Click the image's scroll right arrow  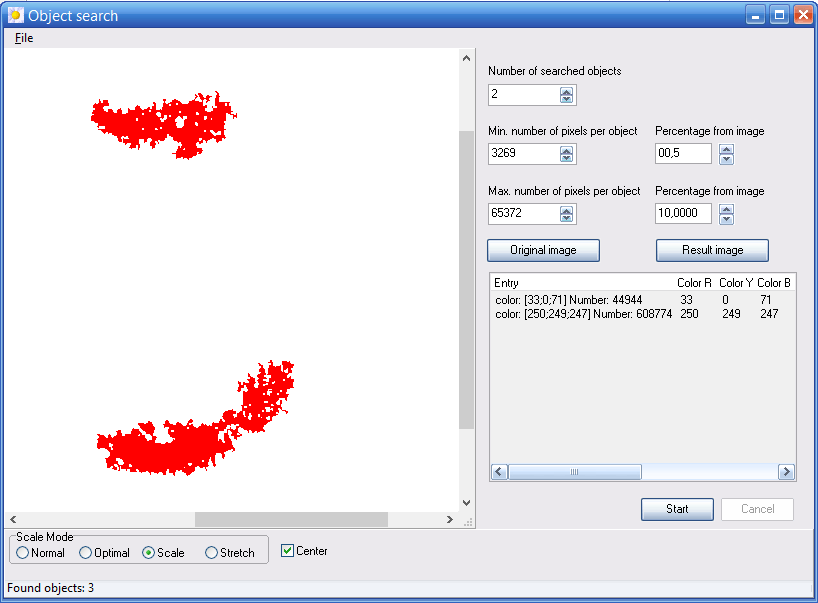tap(450, 520)
